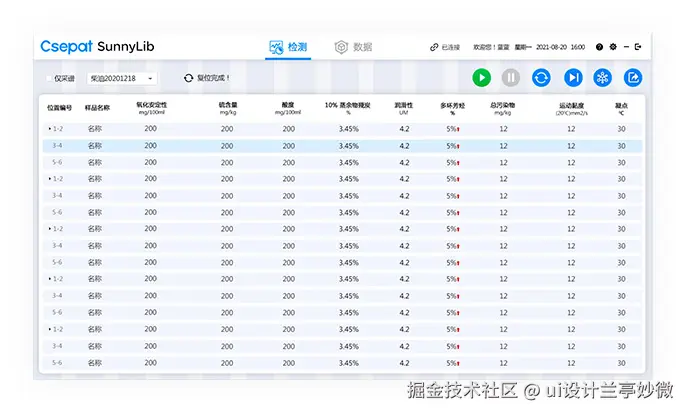Click the 位置编号 column header
The image size is (686, 413).
pos(60,108)
